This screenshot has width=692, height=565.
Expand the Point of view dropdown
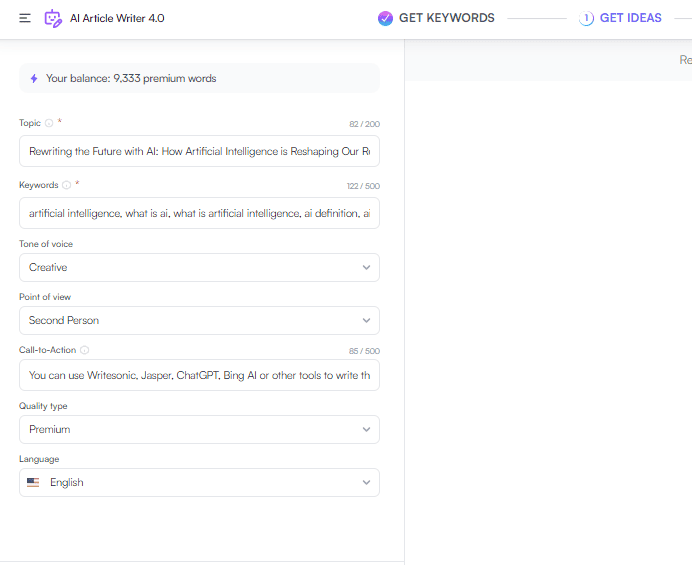pyautogui.click(x=199, y=320)
